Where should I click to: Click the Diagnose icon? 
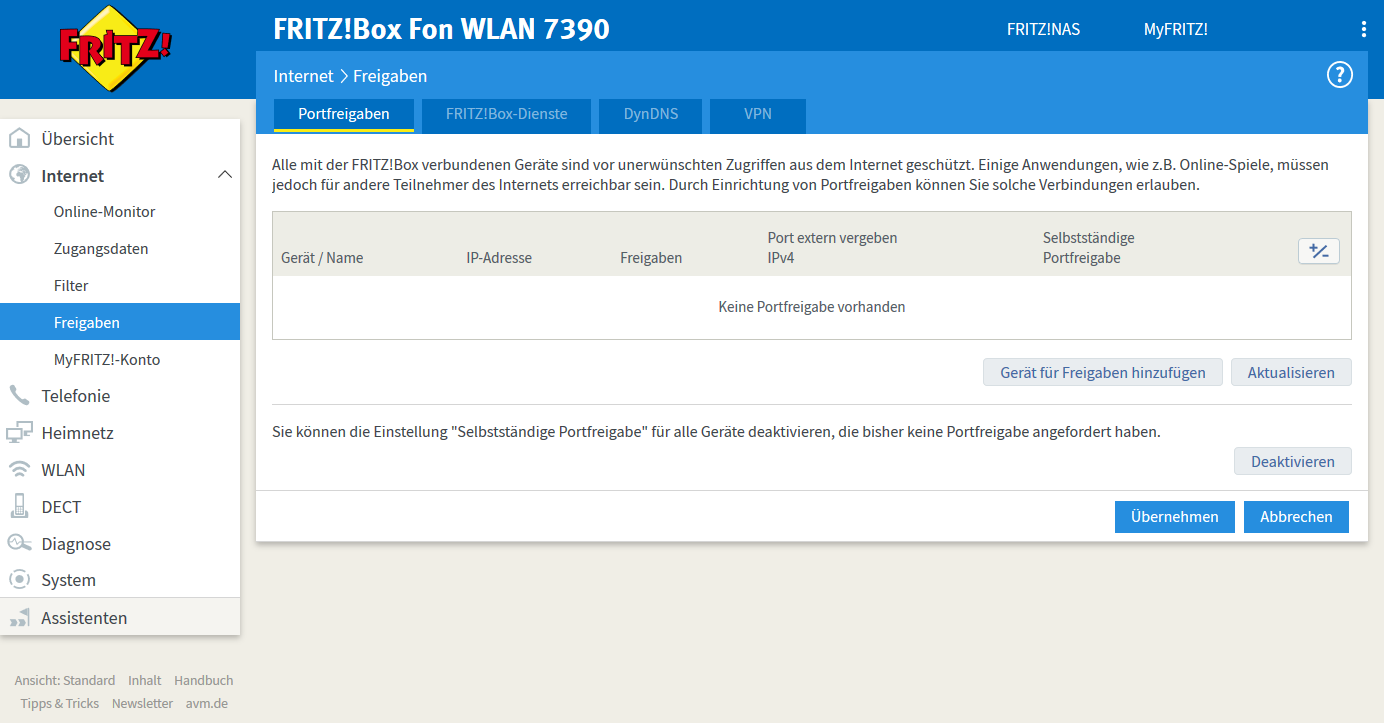(x=19, y=543)
